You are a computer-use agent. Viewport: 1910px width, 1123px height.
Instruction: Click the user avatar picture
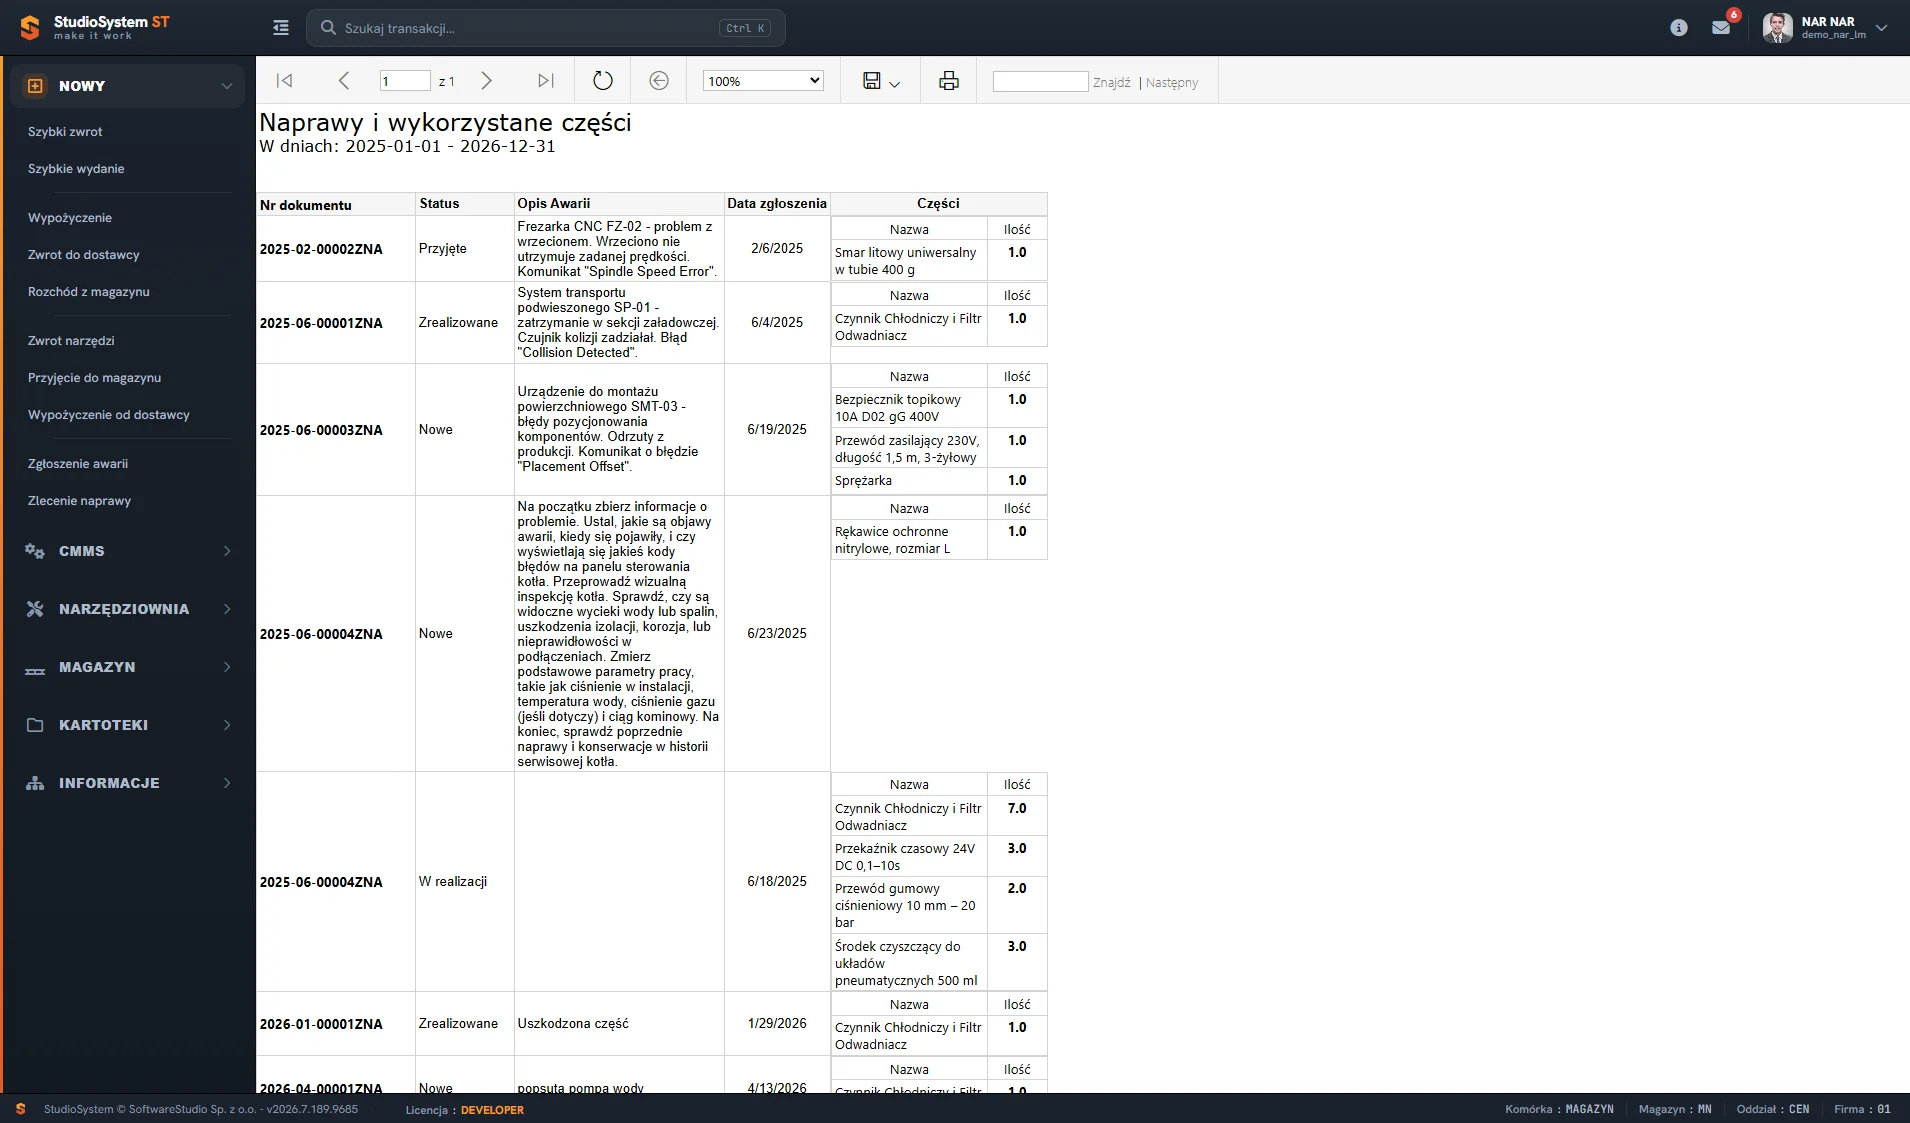[1777, 28]
